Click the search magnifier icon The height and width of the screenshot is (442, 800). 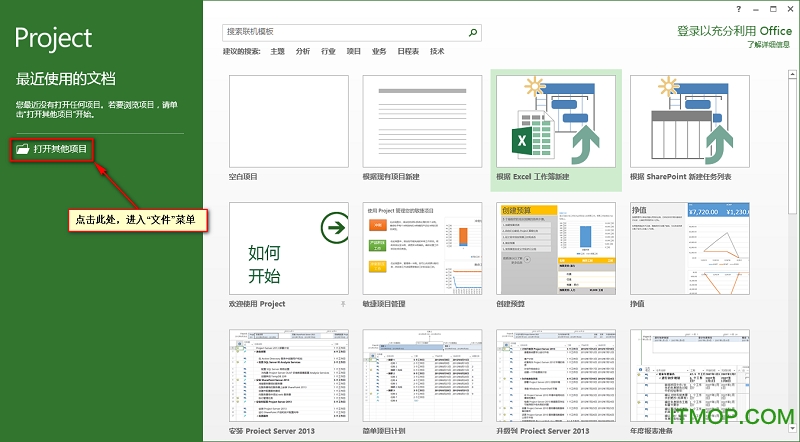coord(472,33)
